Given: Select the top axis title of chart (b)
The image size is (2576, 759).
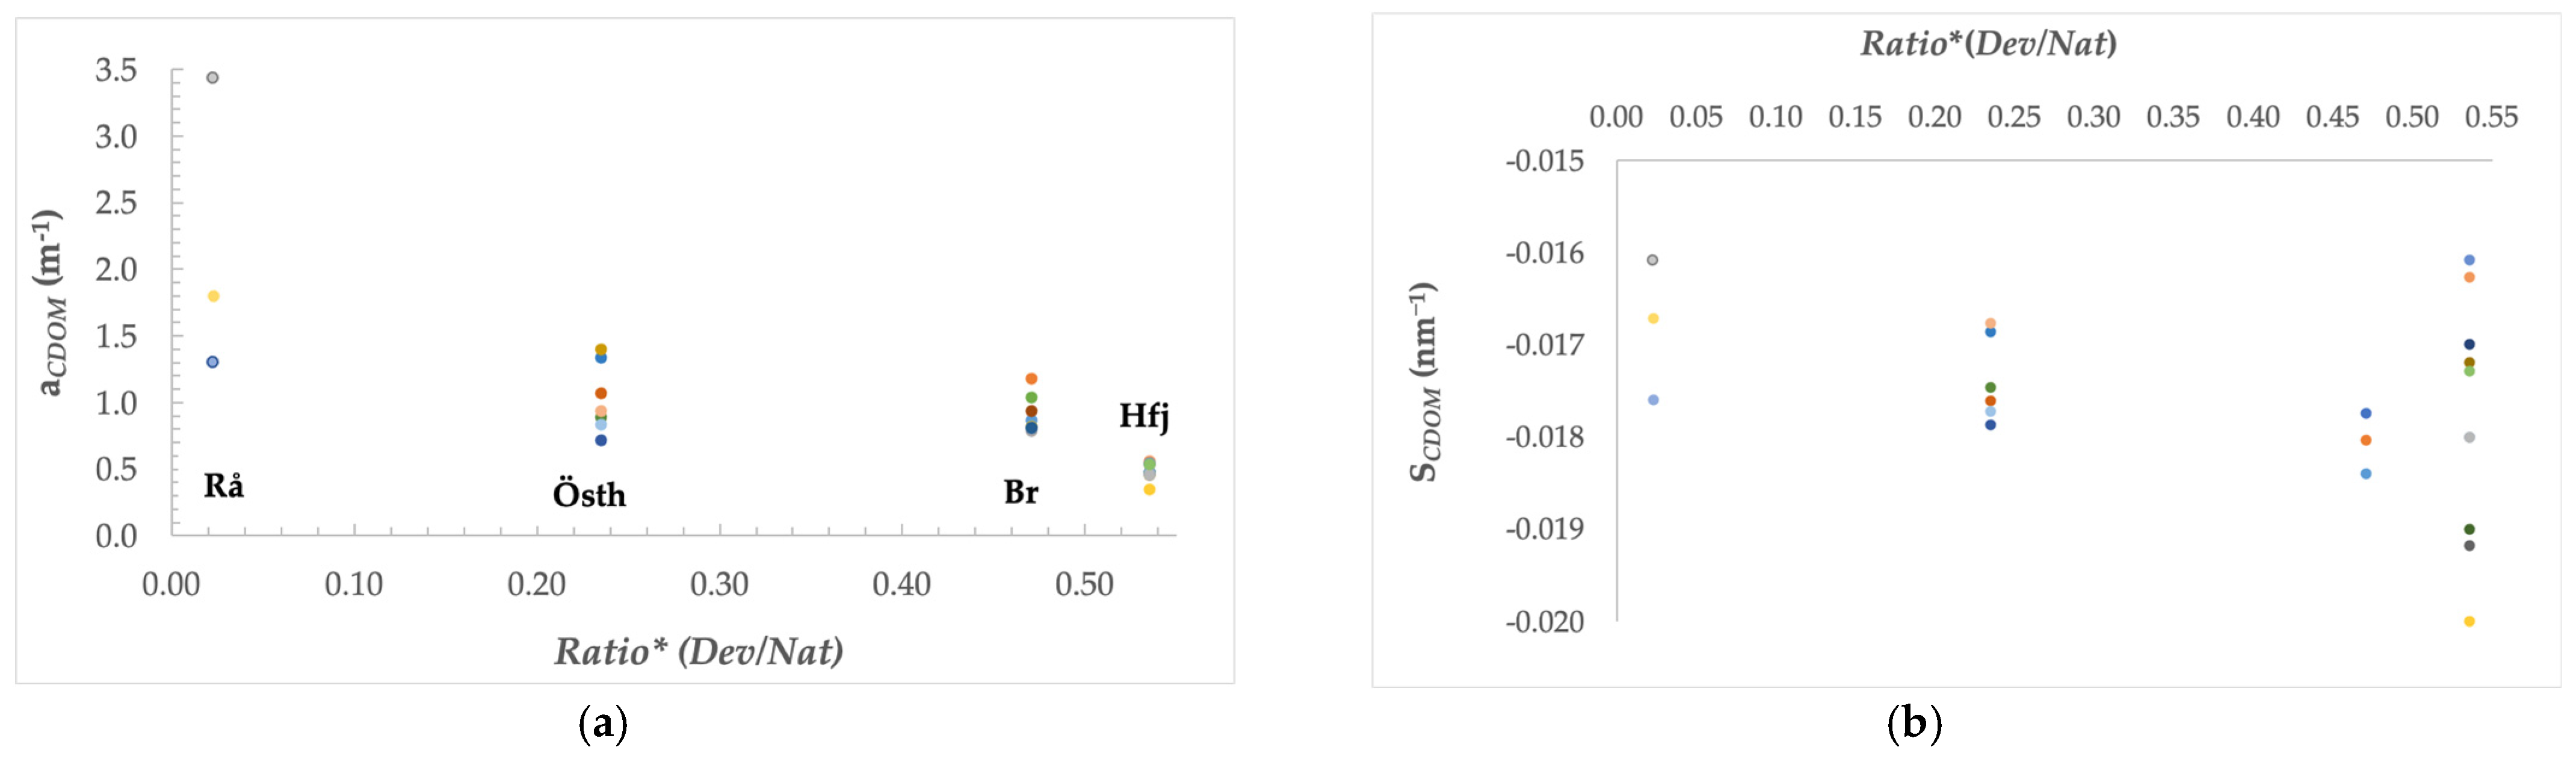Looking at the screenshot, I should (1987, 43).
